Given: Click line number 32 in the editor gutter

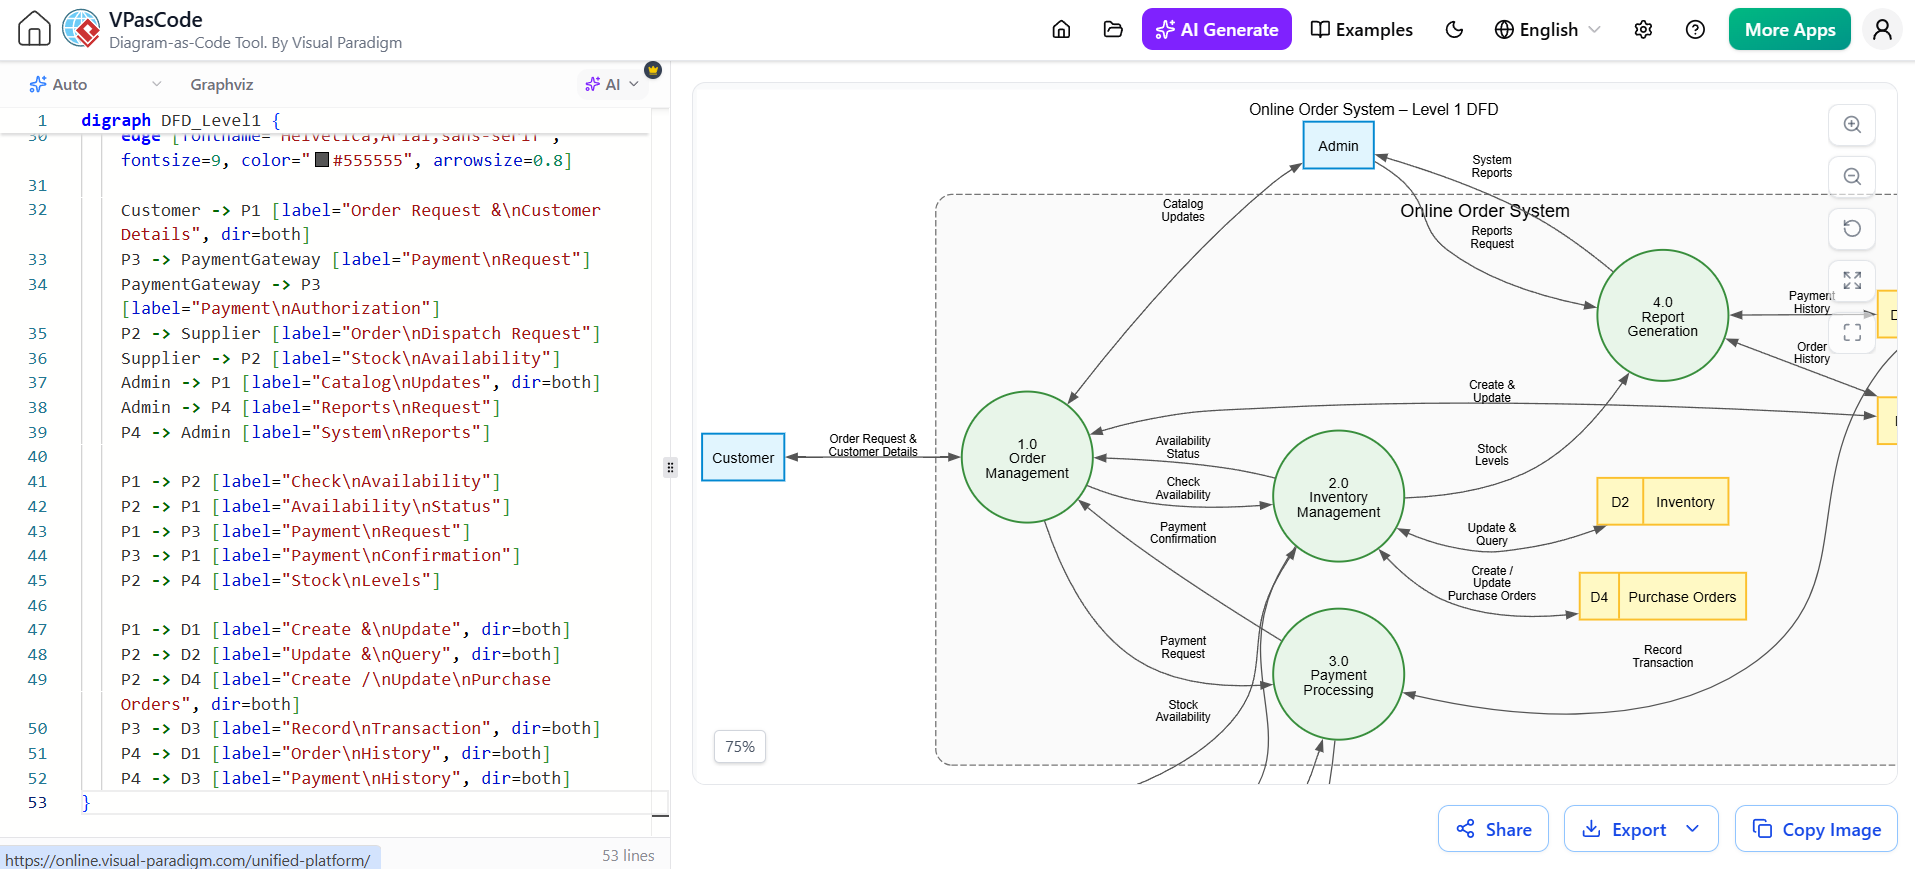Looking at the screenshot, I should tap(37, 209).
